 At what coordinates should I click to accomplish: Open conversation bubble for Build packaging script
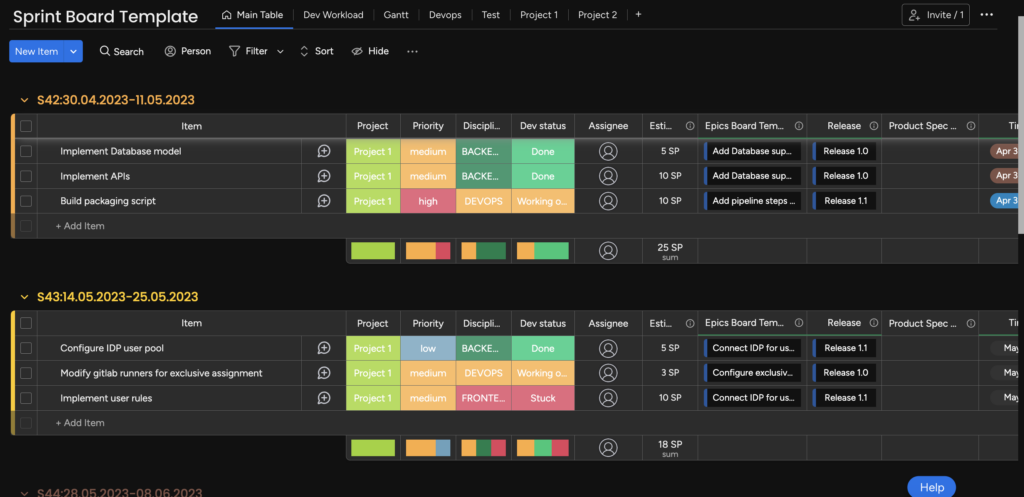pyautogui.click(x=323, y=201)
